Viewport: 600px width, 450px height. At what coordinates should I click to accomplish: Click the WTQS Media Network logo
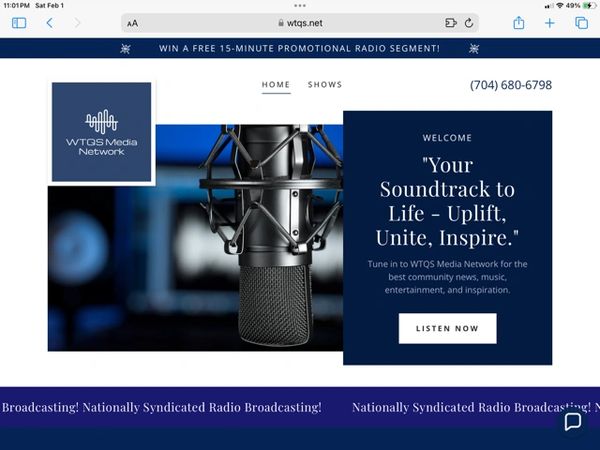click(x=101, y=132)
